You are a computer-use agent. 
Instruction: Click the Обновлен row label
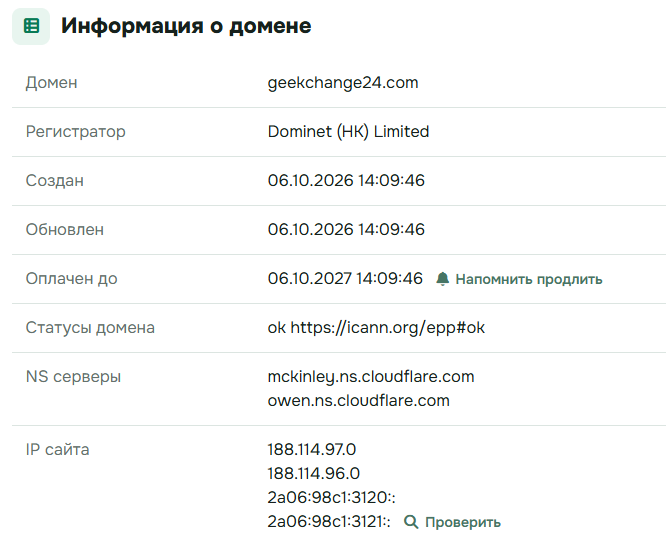pos(65,230)
